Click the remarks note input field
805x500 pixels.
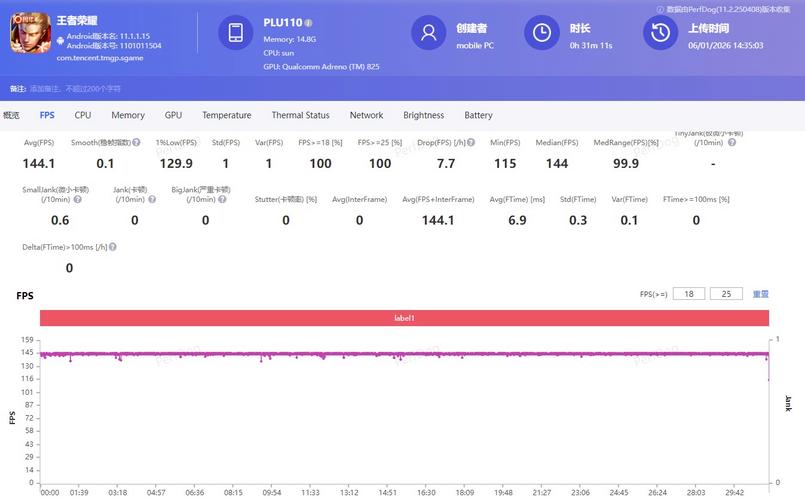click(75, 89)
